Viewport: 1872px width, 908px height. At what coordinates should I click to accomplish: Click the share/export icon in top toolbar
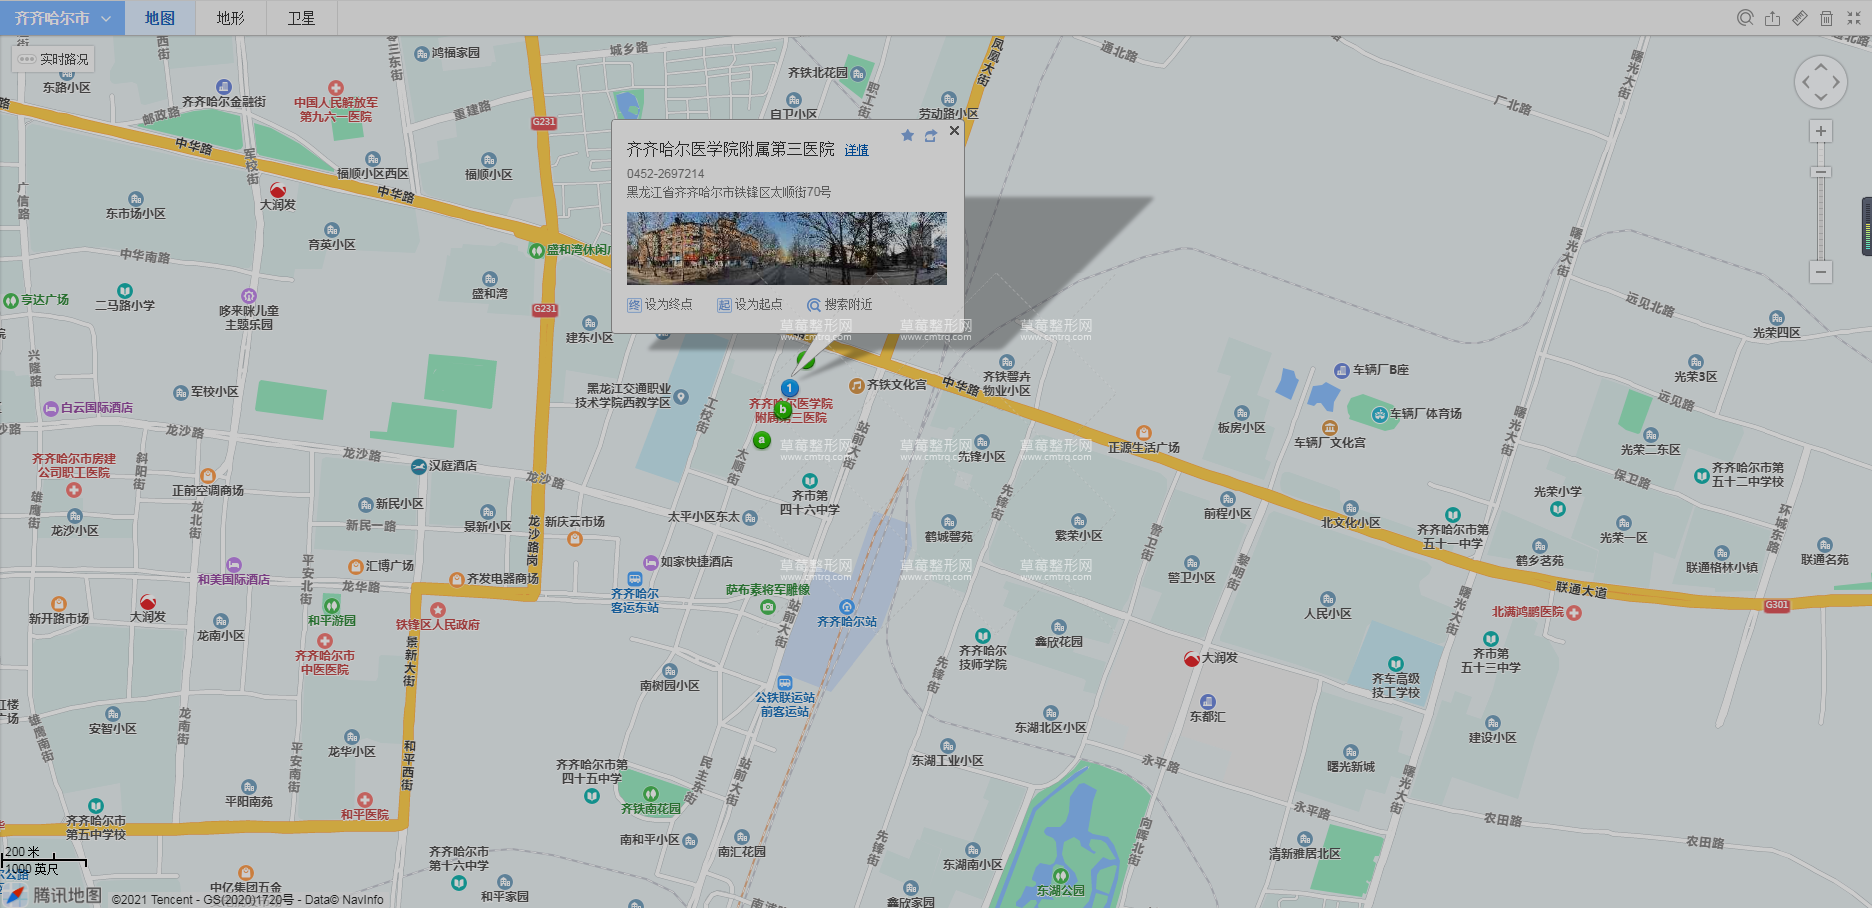[x=1772, y=18]
